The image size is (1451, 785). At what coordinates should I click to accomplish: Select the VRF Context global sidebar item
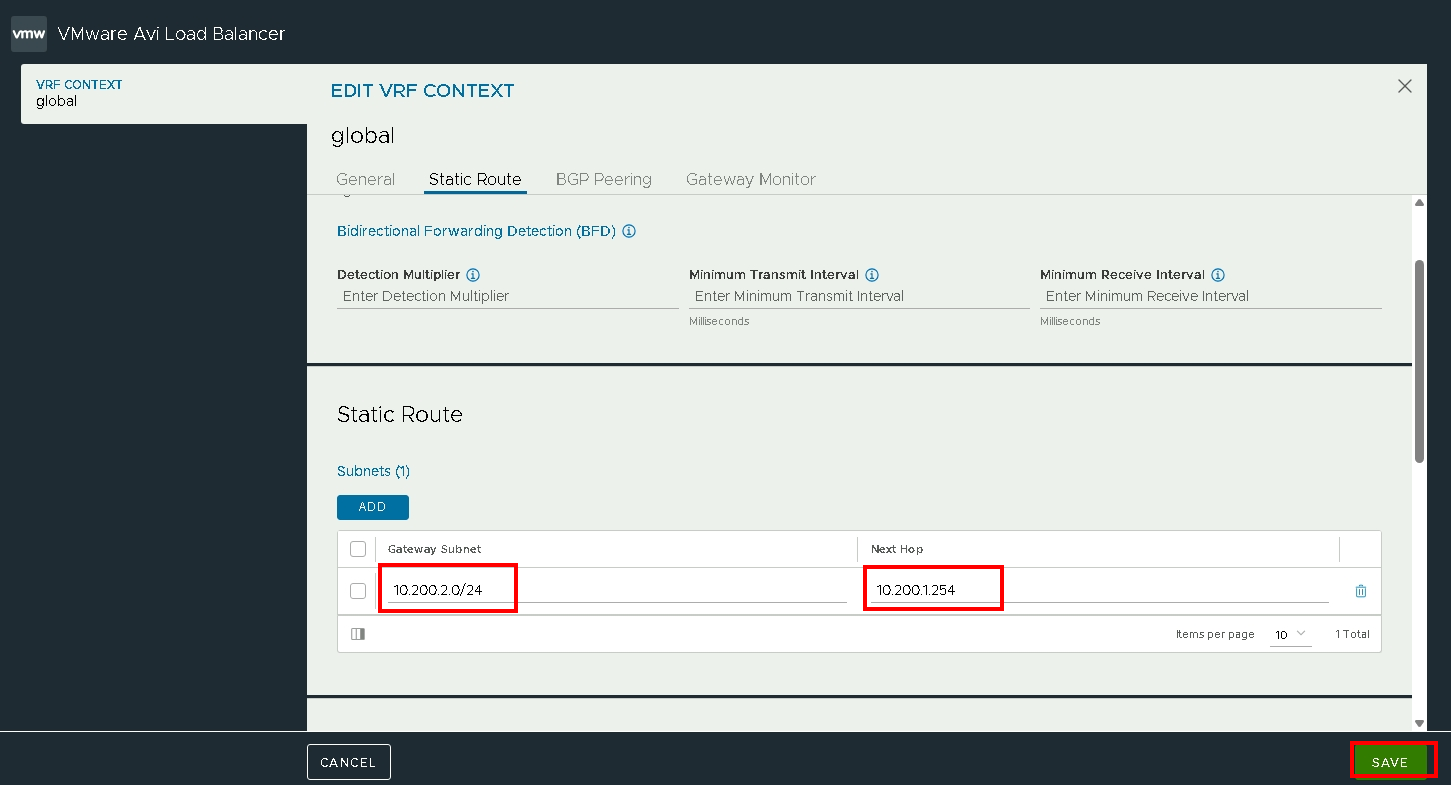(164, 94)
